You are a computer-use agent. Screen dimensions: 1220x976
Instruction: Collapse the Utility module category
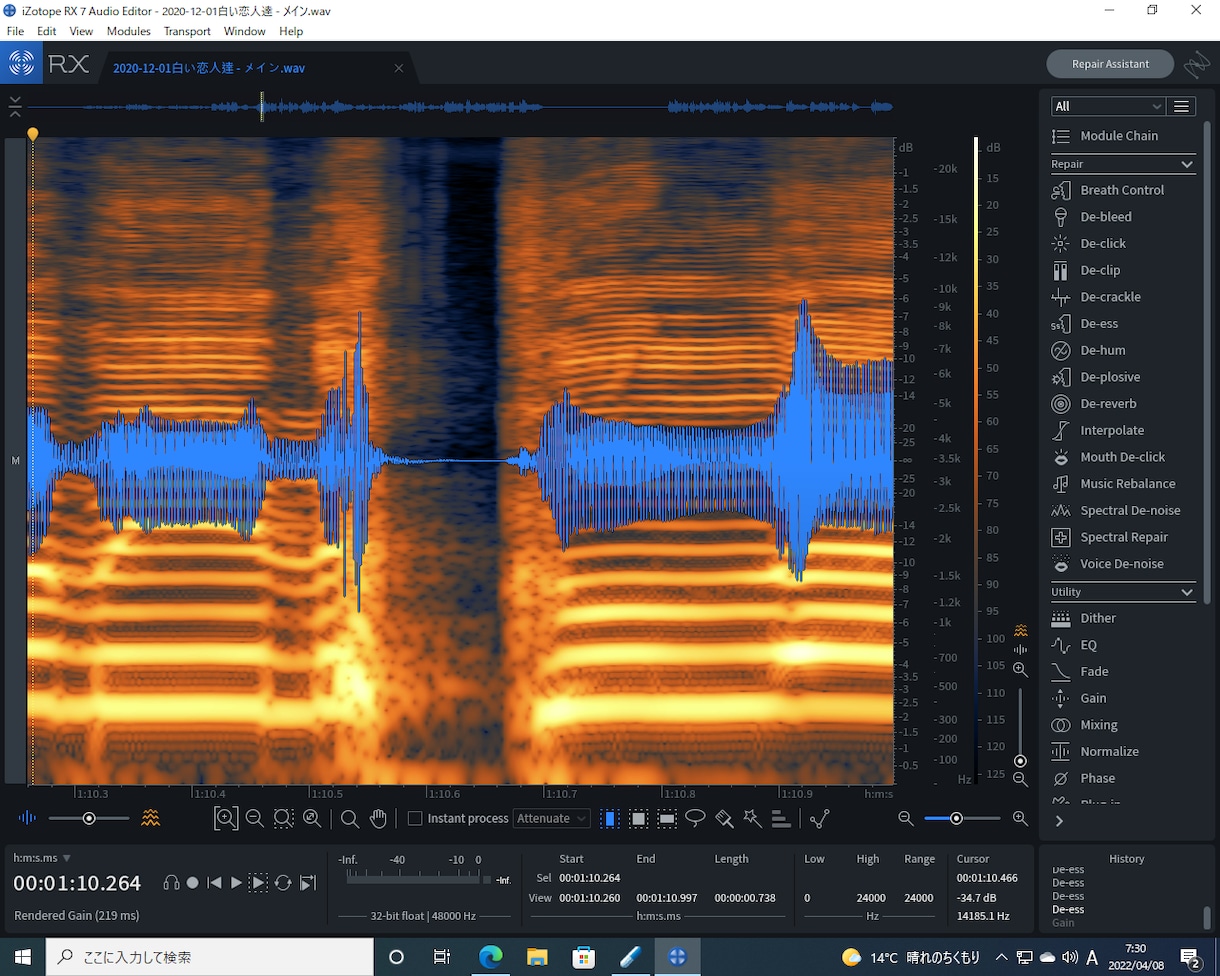(x=1187, y=592)
